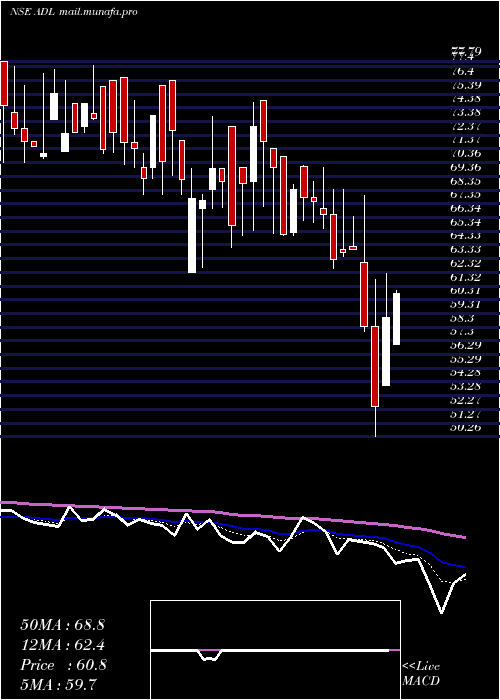Click the 57.3 price axis label
This screenshot has width=500, height=700.
[x=462, y=332]
